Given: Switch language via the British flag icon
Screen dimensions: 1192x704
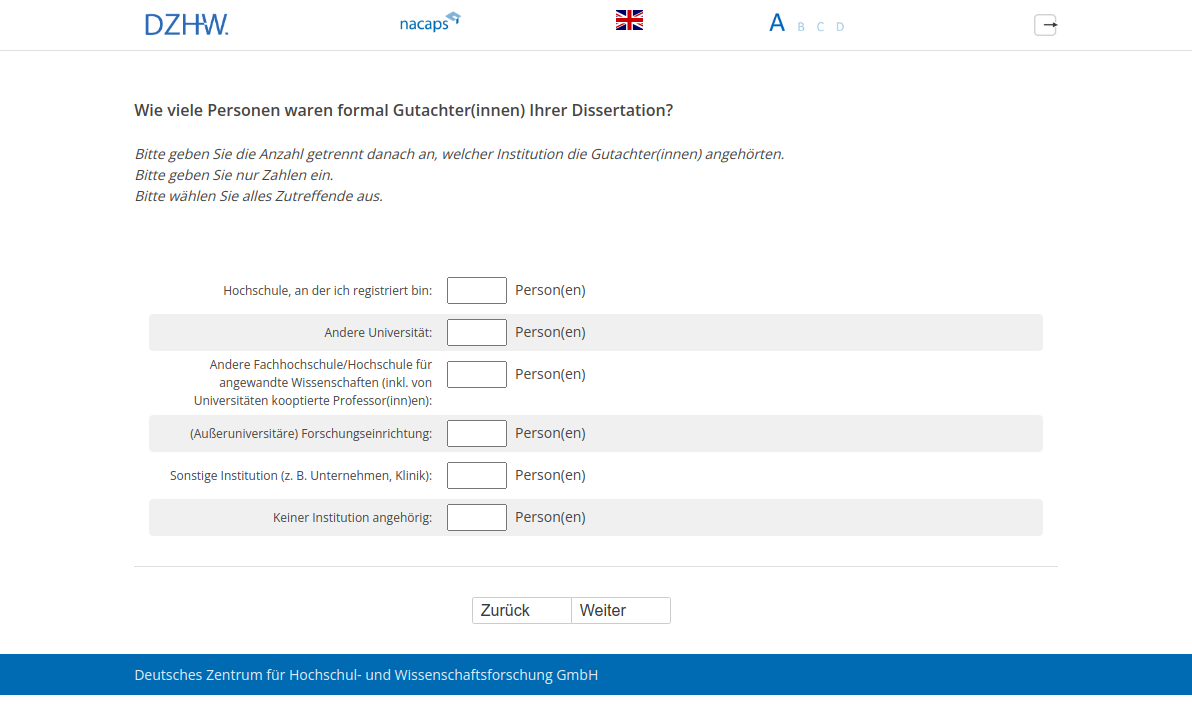Looking at the screenshot, I should [x=629, y=20].
